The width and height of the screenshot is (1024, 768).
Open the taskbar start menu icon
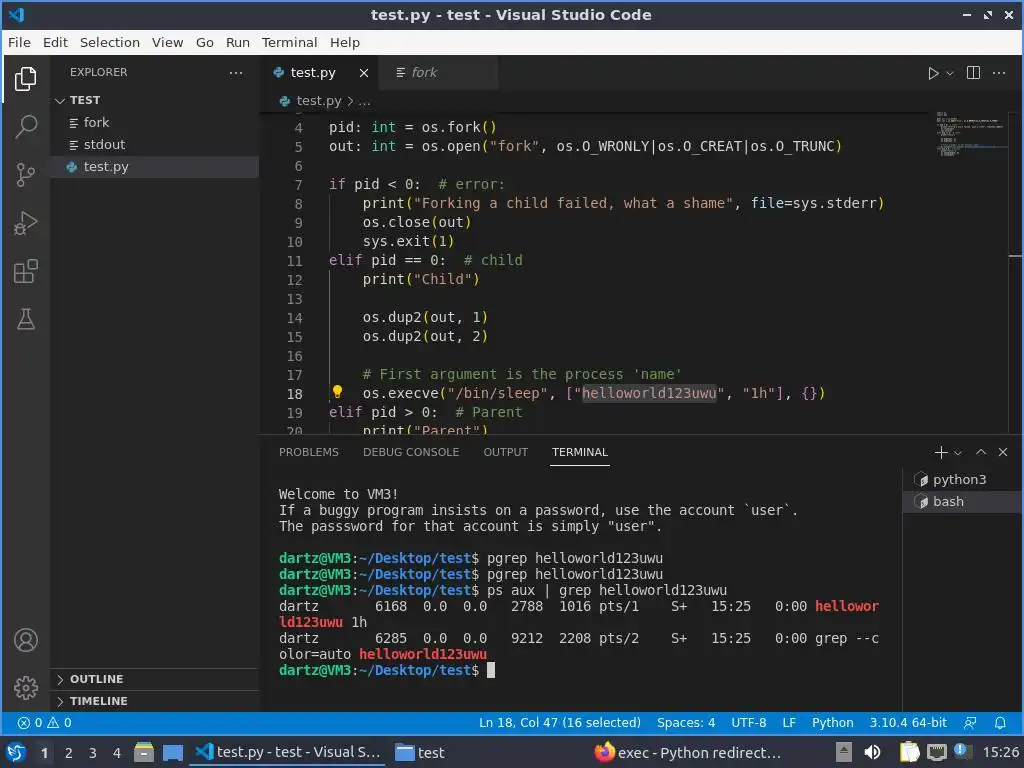16,752
